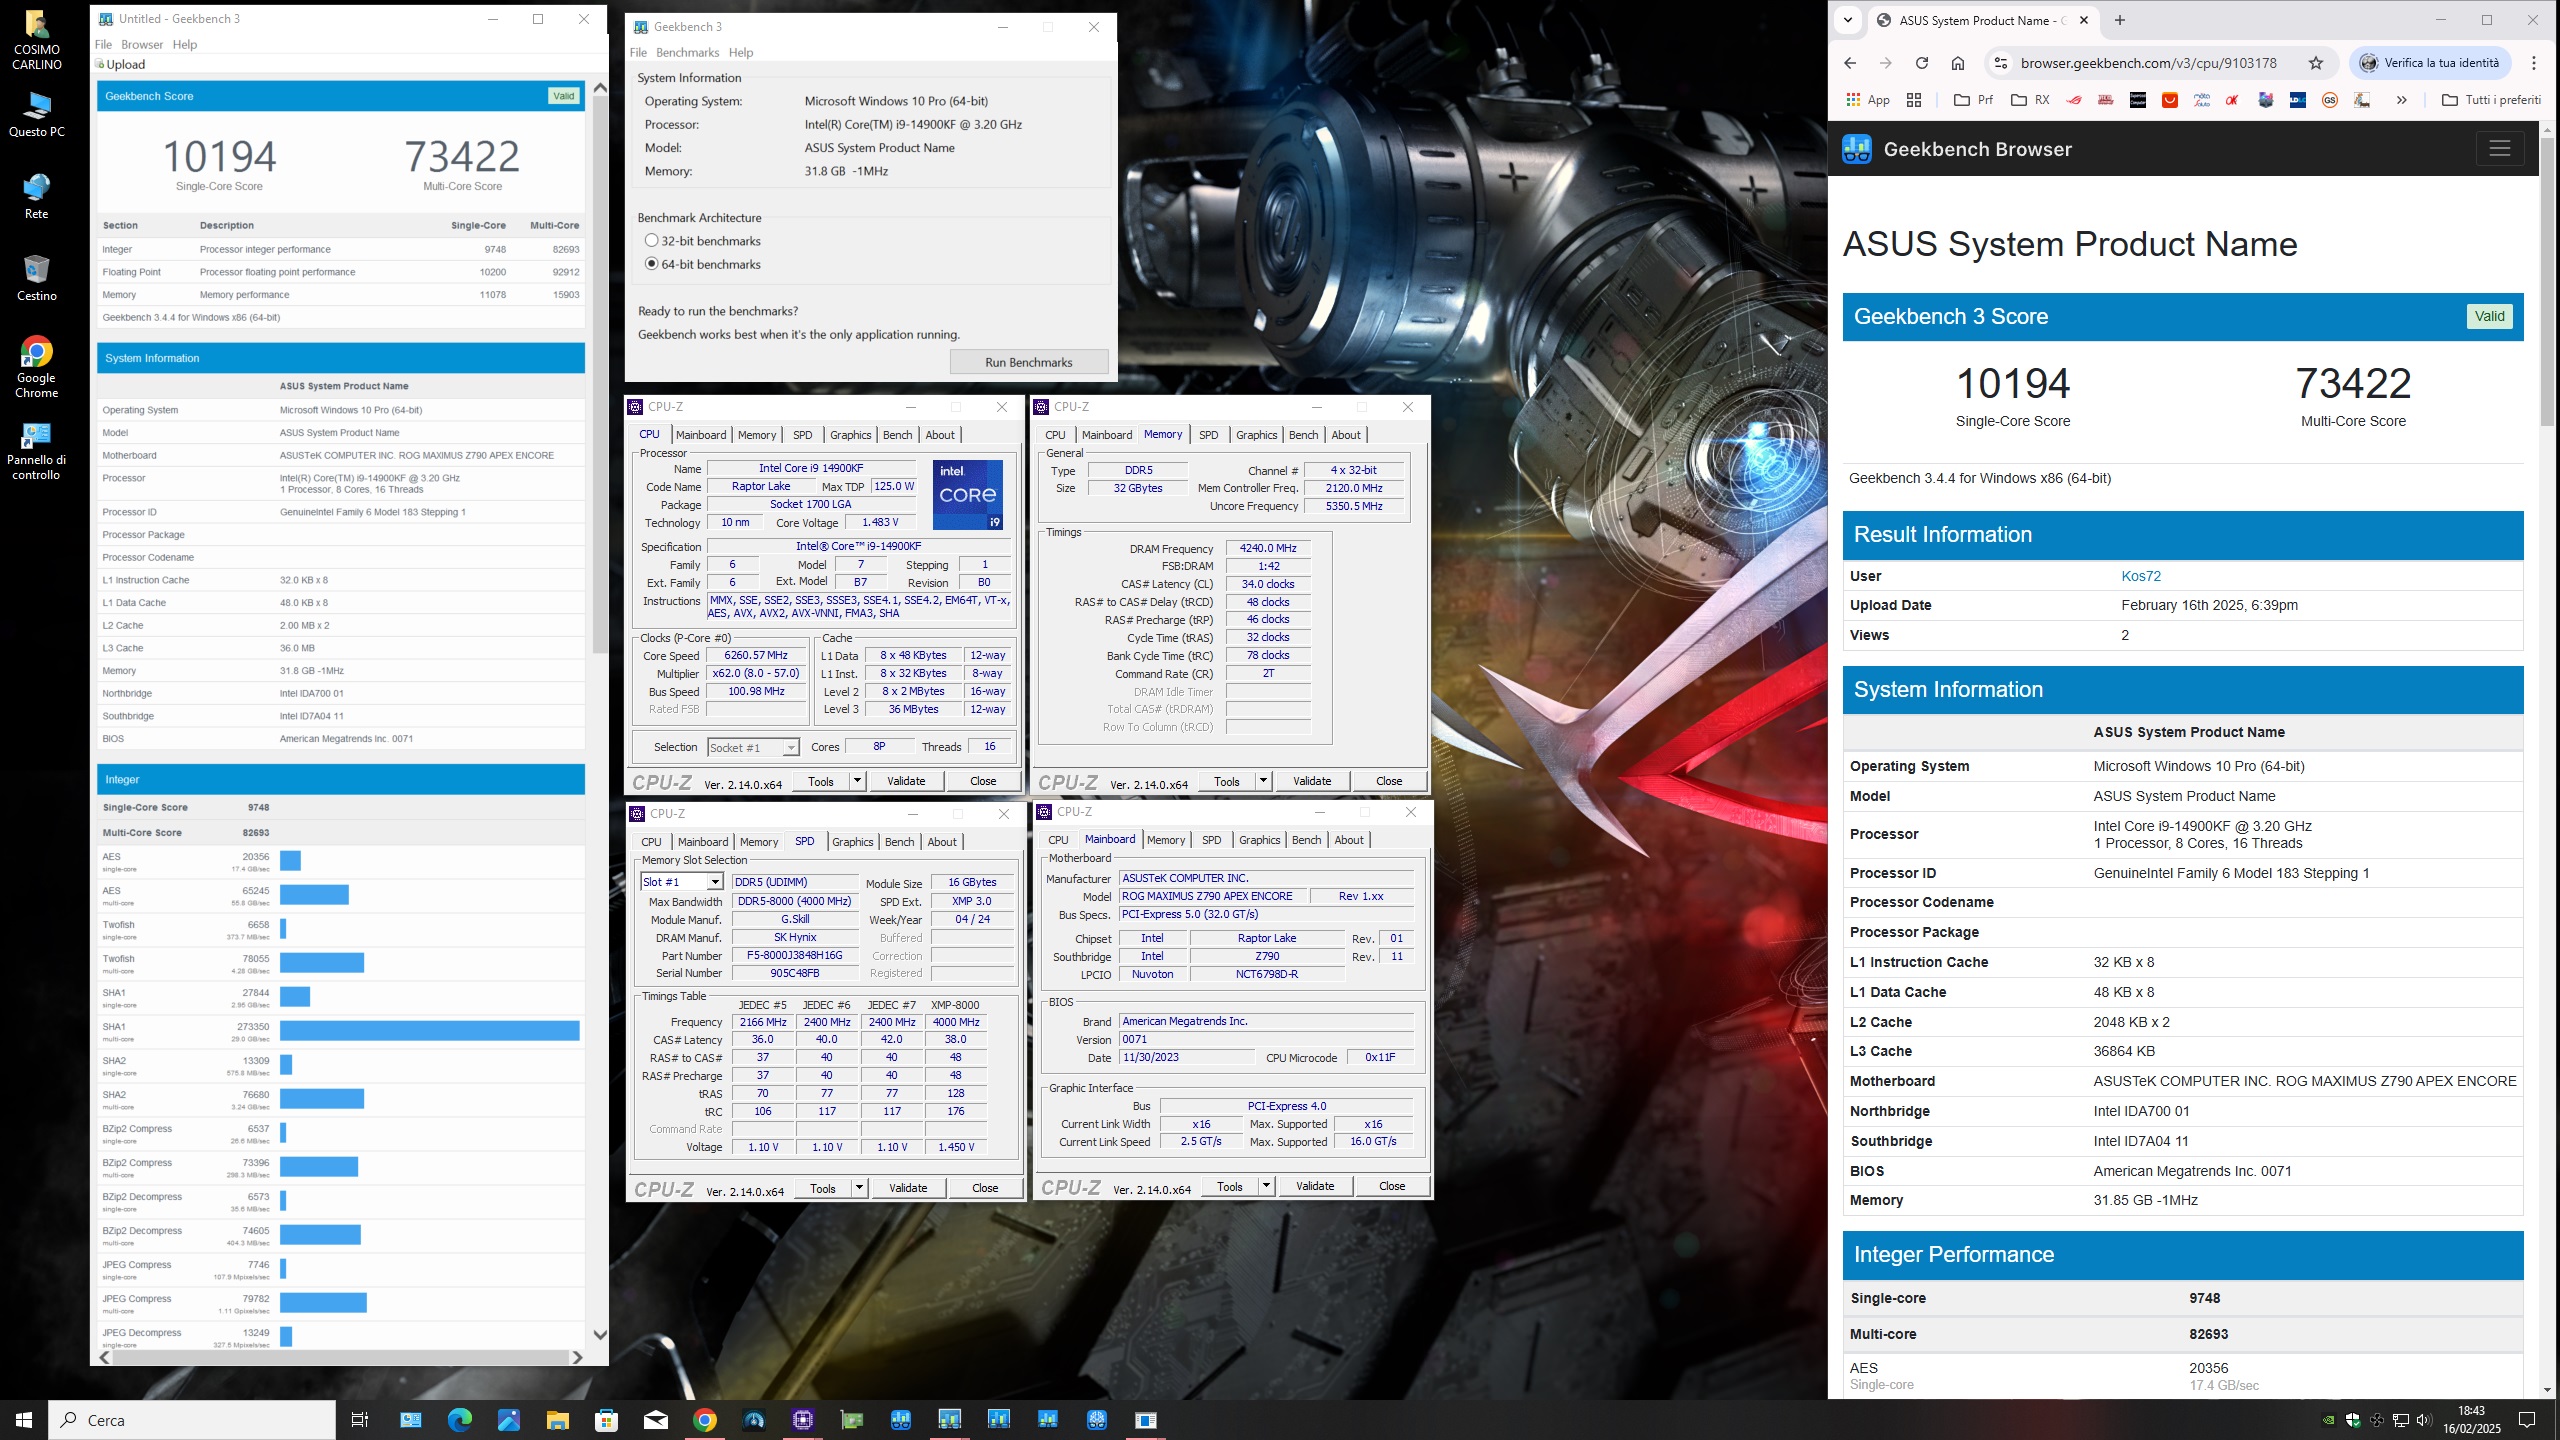
Task: Open site information icon in address bar
Action: point(2000,63)
